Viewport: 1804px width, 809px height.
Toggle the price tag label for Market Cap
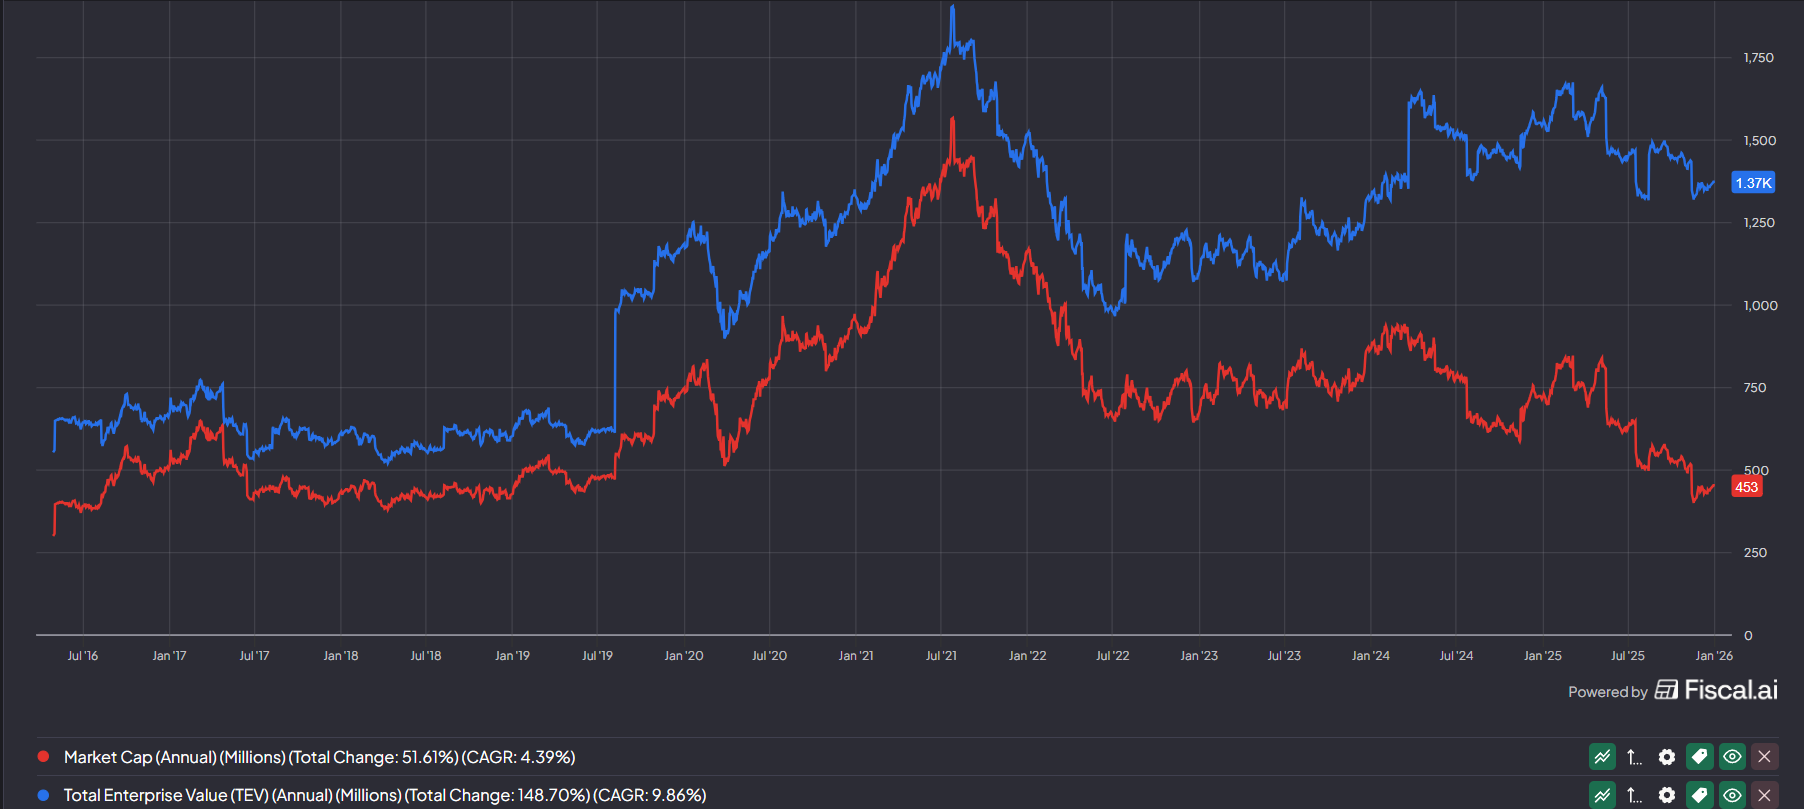[x=1699, y=757]
